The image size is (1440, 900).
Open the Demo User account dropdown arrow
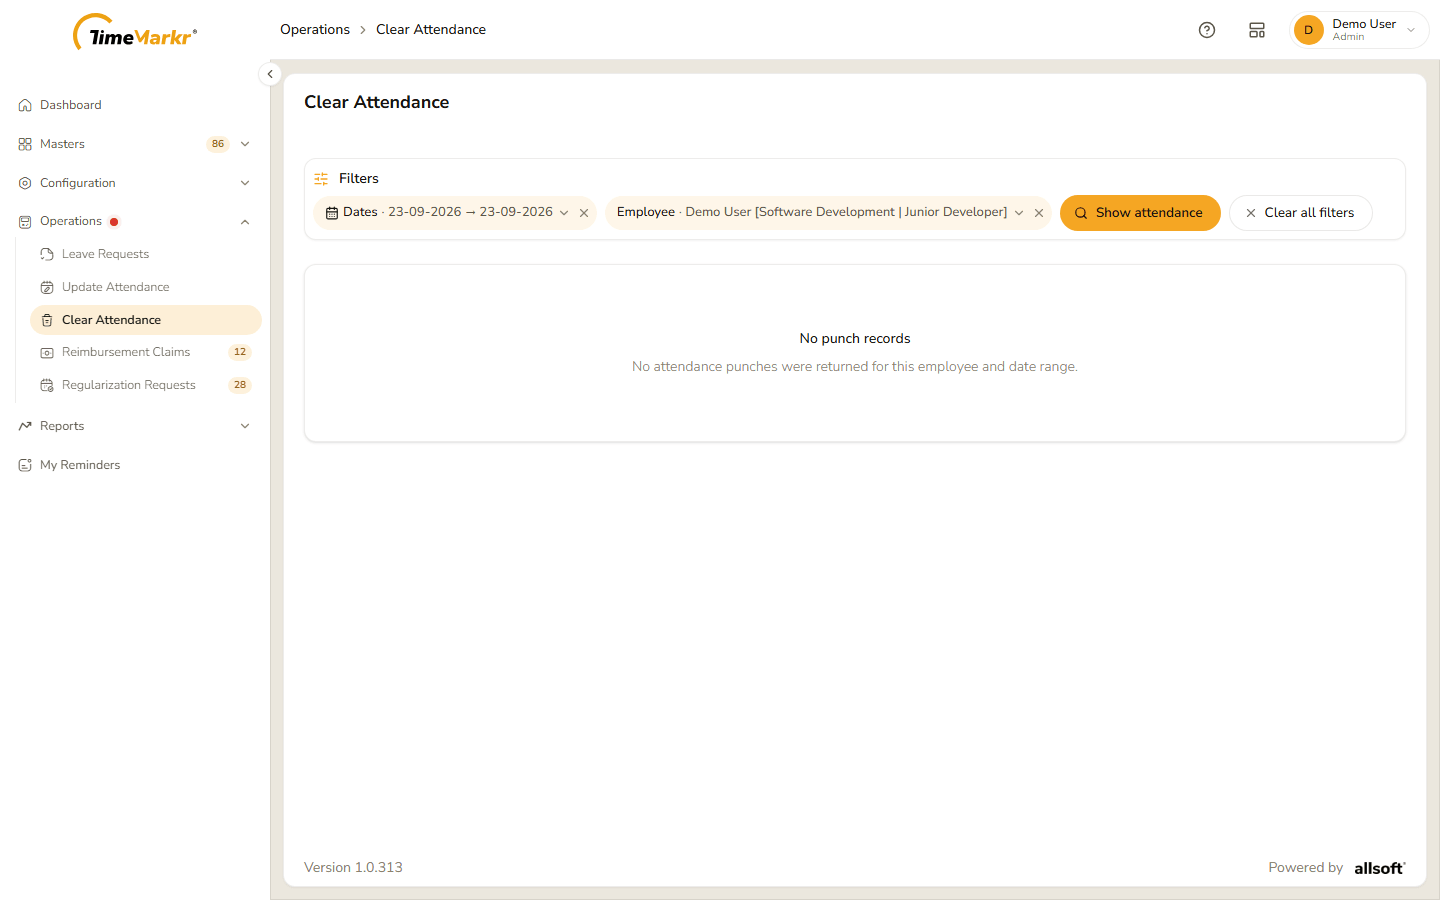[1411, 30]
